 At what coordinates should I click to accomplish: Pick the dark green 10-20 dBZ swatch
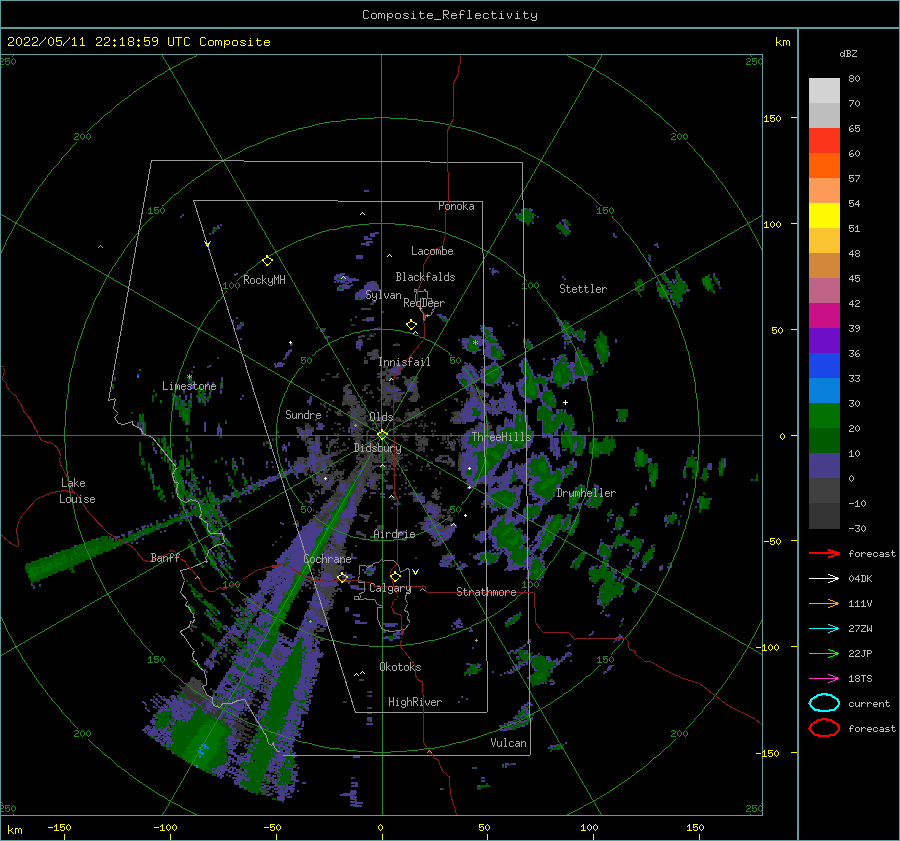[x=824, y=441]
